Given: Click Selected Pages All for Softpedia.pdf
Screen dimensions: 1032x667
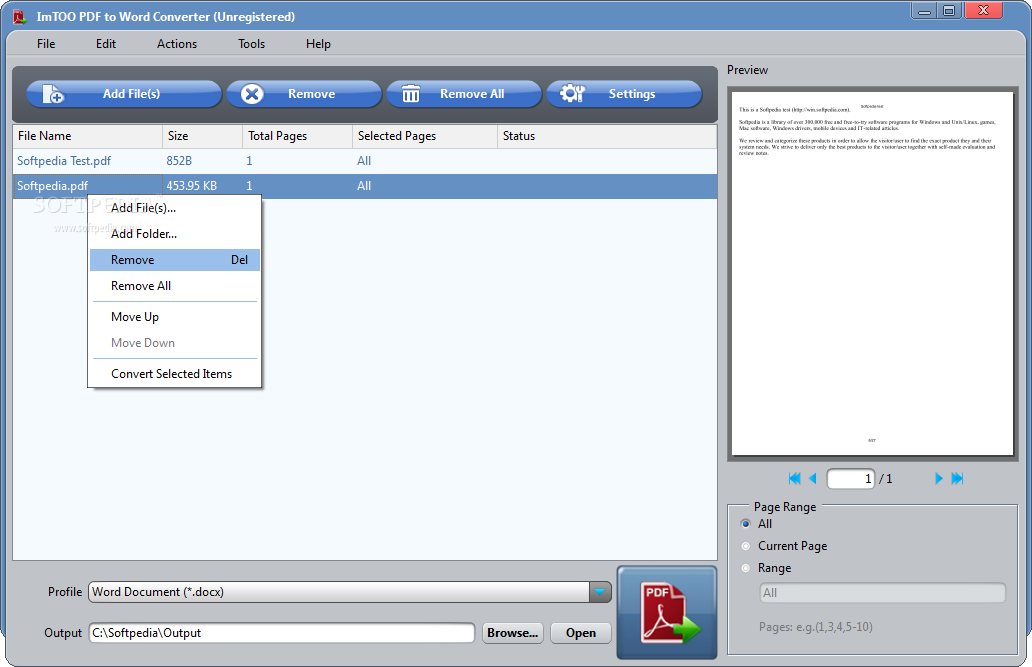Looking at the screenshot, I should [364, 186].
